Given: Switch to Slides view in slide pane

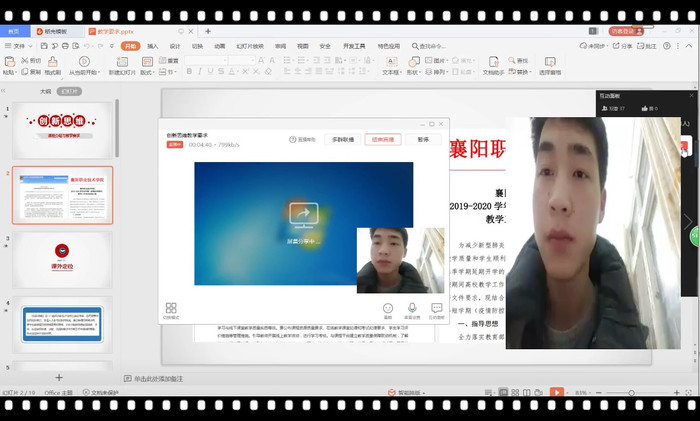Looking at the screenshot, I should [x=69, y=92].
